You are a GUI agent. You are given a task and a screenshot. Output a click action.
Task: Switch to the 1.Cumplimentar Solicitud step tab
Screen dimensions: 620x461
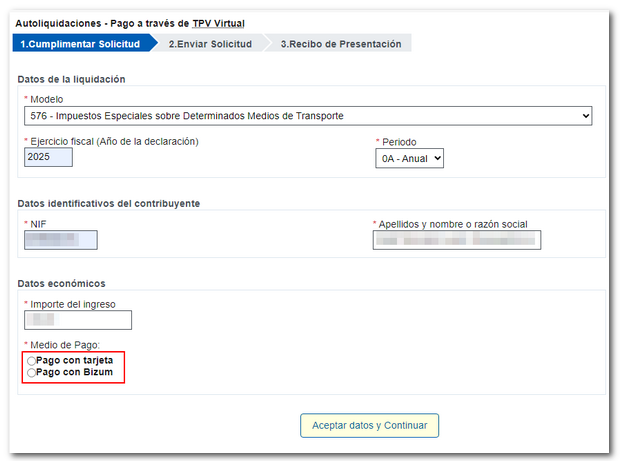tap(80, 44)
